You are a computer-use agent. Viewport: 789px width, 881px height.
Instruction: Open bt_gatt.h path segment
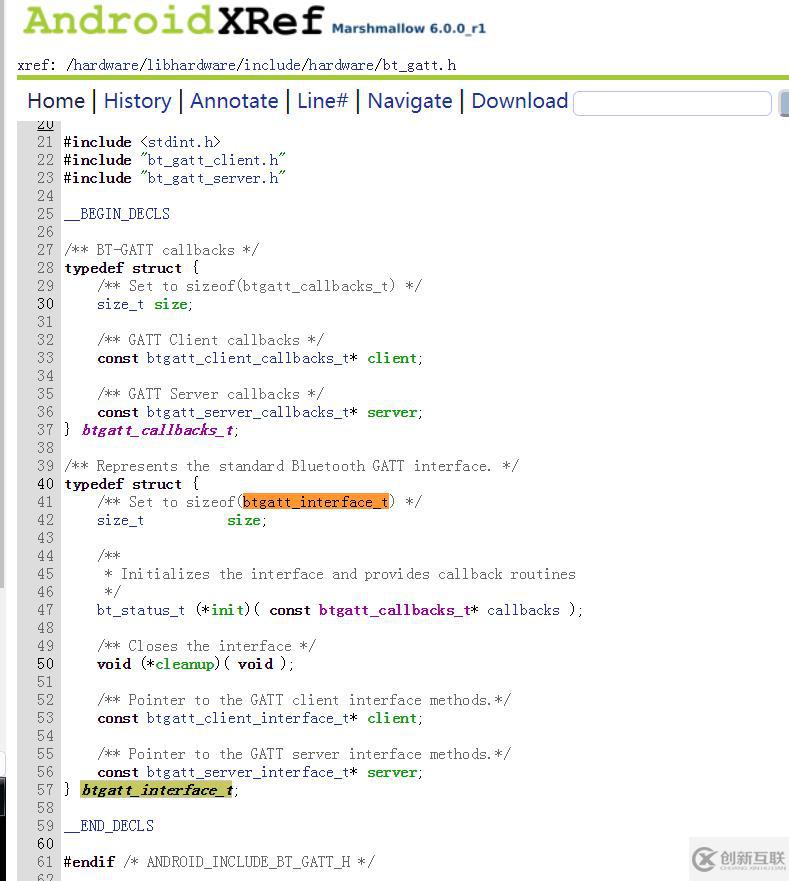419,65
